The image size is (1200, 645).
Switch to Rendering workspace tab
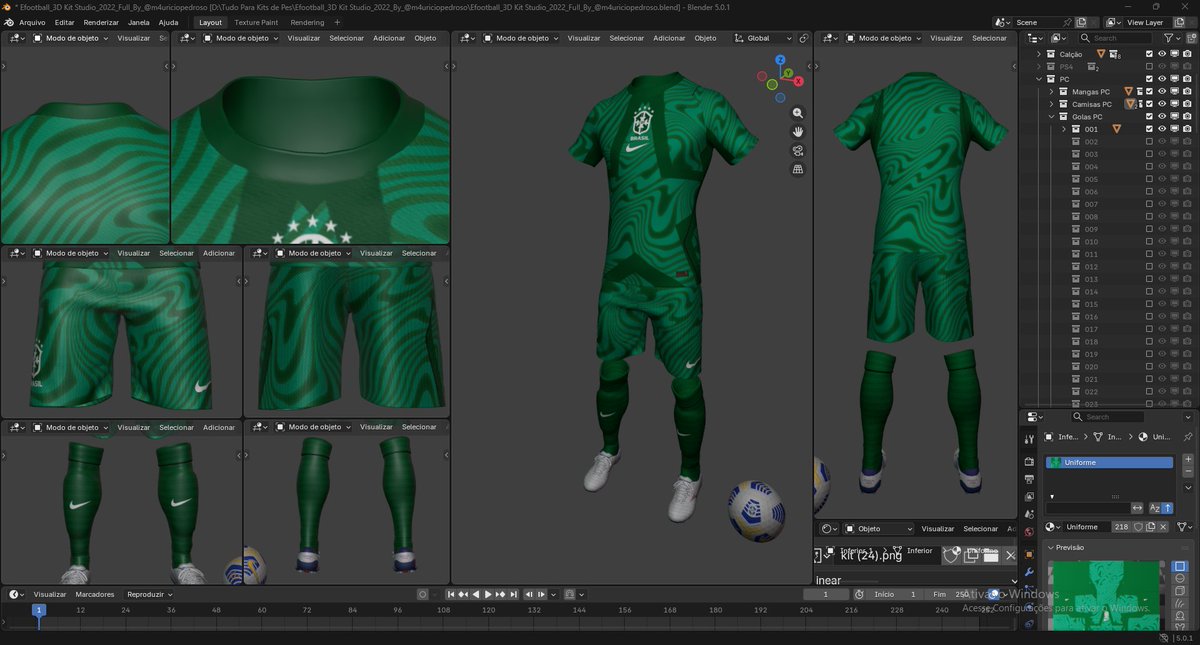(307, 22)
